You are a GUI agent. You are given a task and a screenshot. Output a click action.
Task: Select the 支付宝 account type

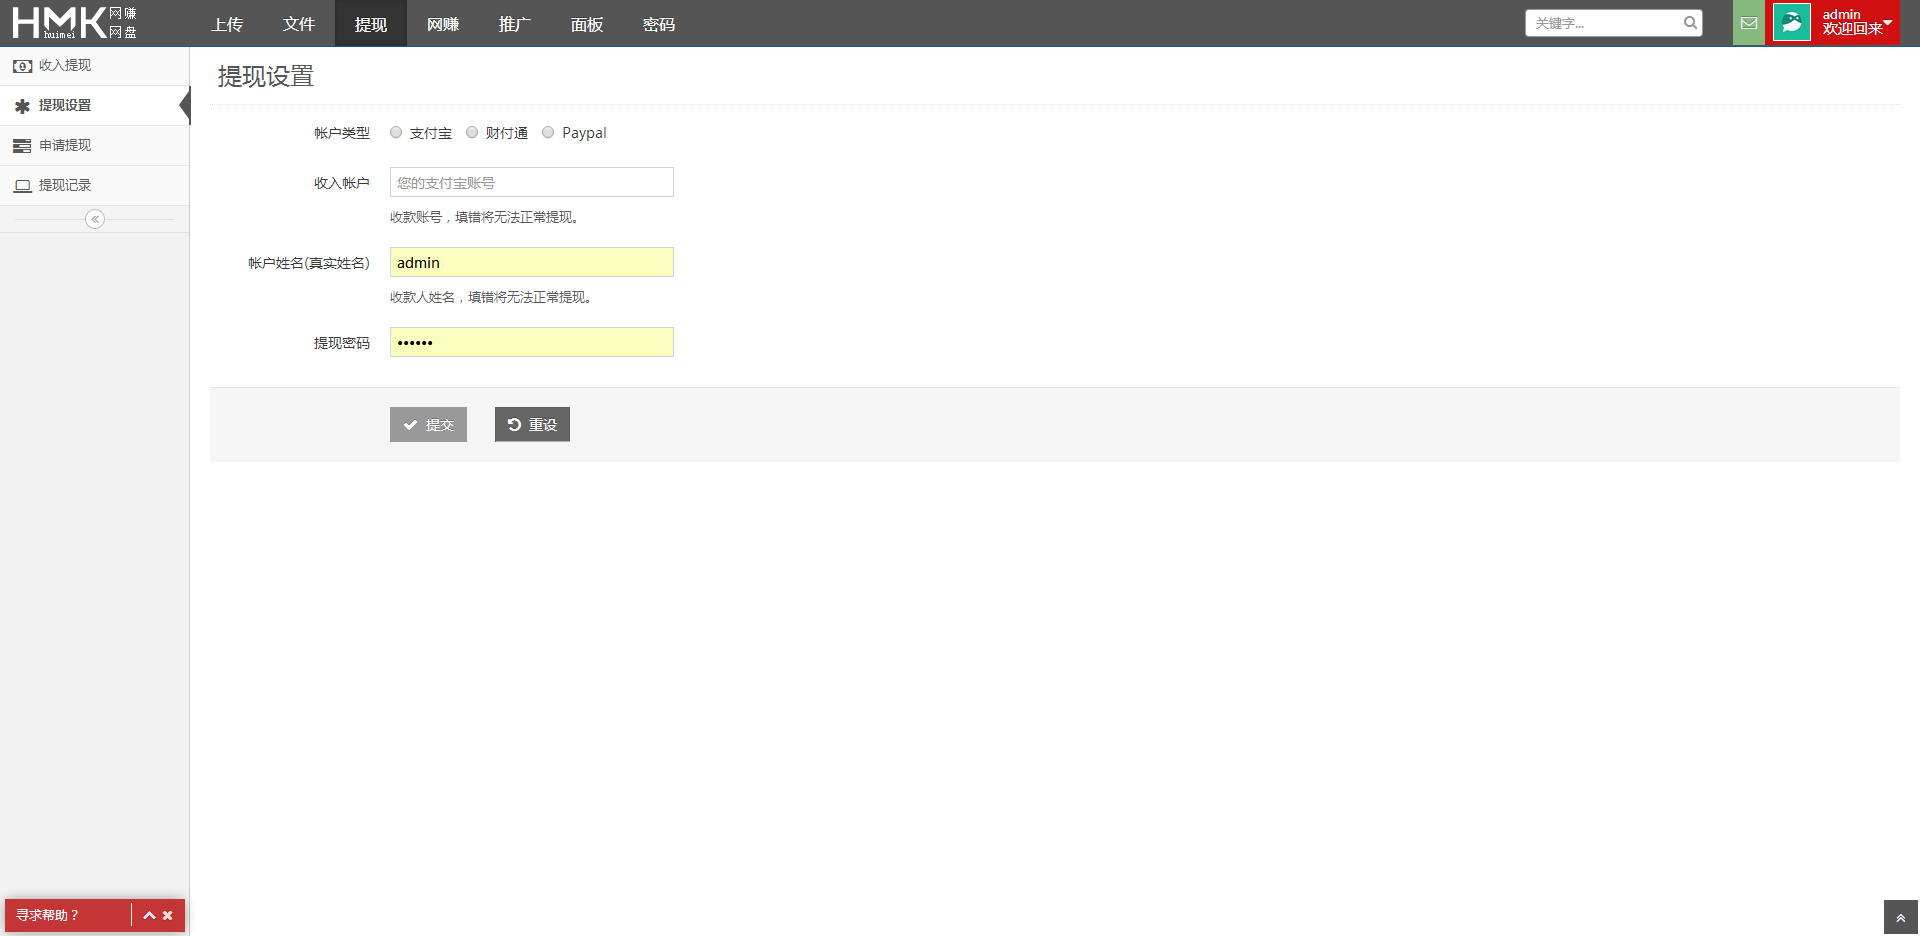[x=396, y=132]
